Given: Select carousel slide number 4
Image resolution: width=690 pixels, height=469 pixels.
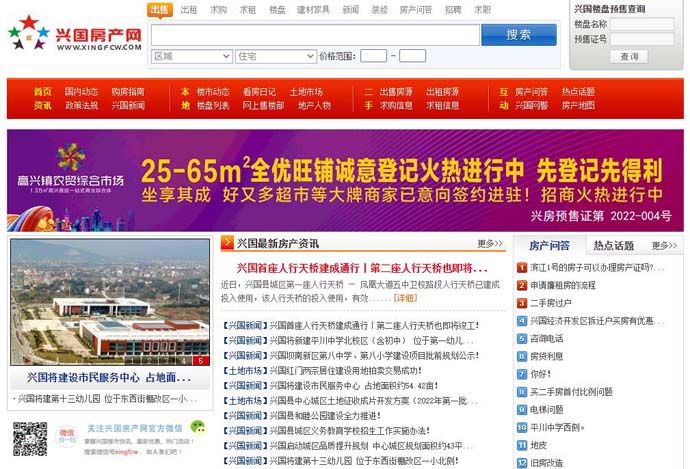Looking at the screenshot, I should [184, 360].
